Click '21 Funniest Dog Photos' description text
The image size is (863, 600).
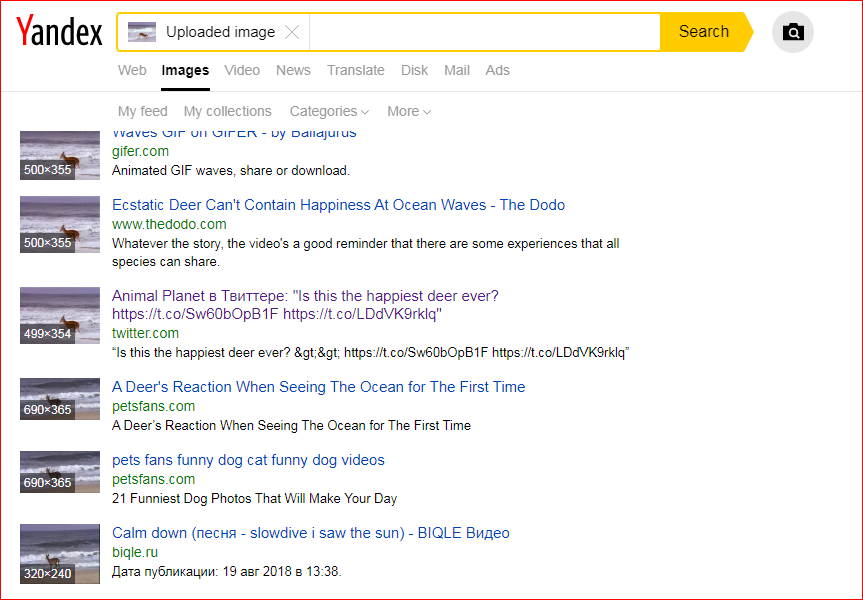tap(254, 499)
